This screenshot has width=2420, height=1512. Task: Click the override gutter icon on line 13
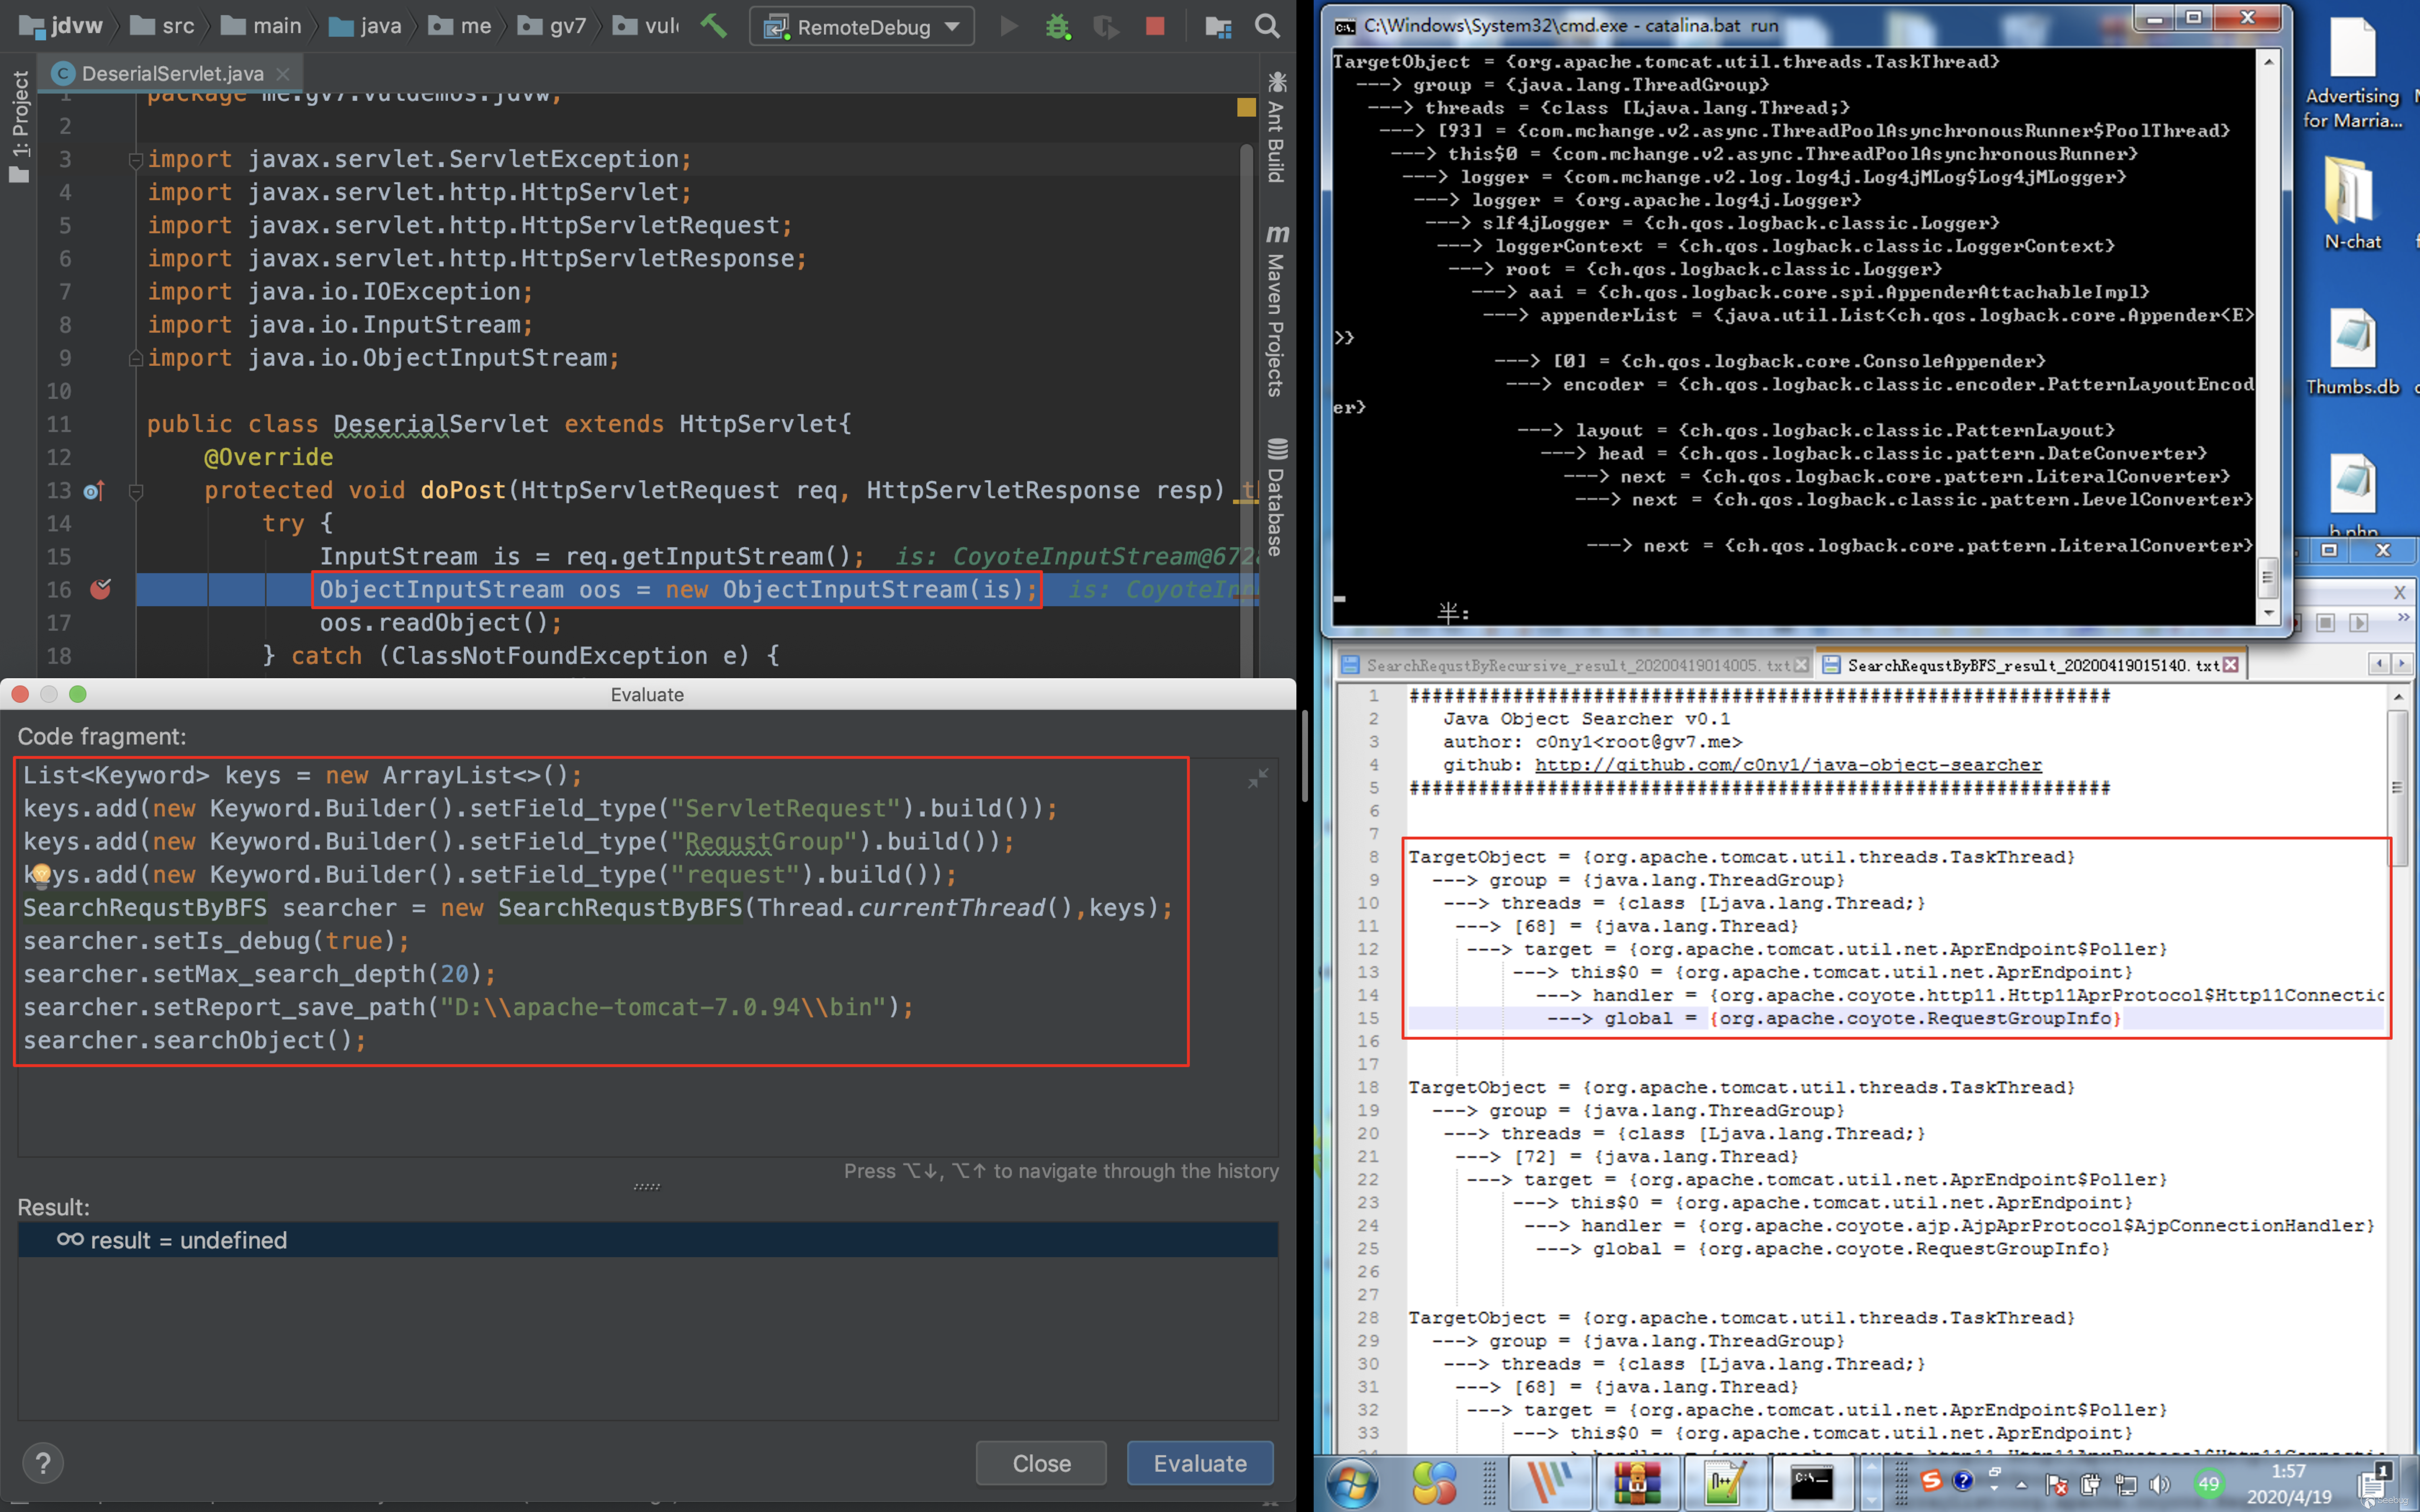click(94, 491)
